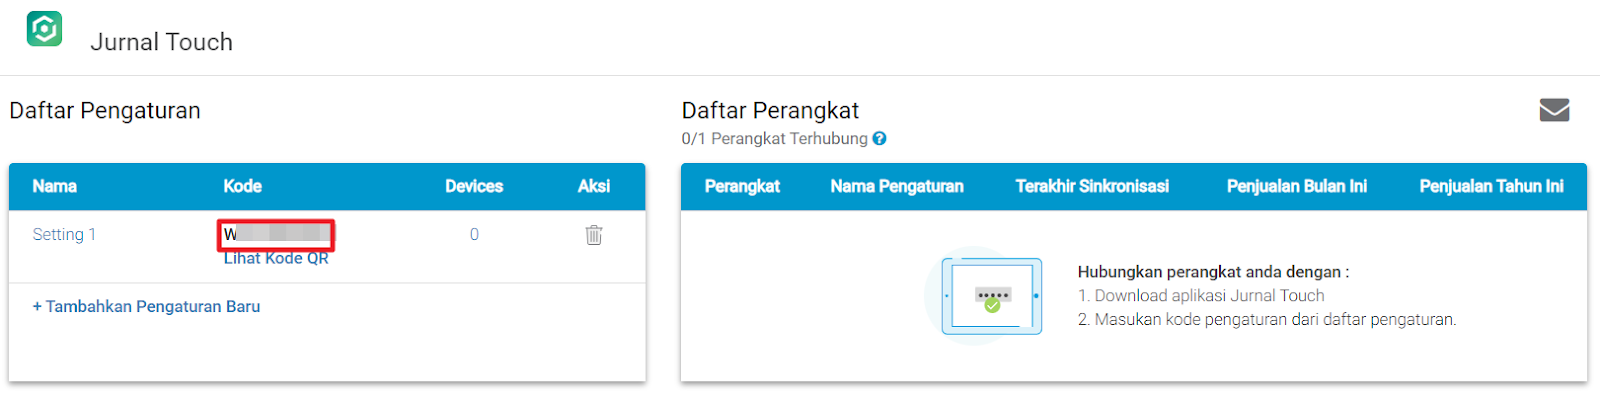The width and height of the screenshot is (1600, 402).
Task: Click the Perangkat column header
Action: tap(742, 187)
